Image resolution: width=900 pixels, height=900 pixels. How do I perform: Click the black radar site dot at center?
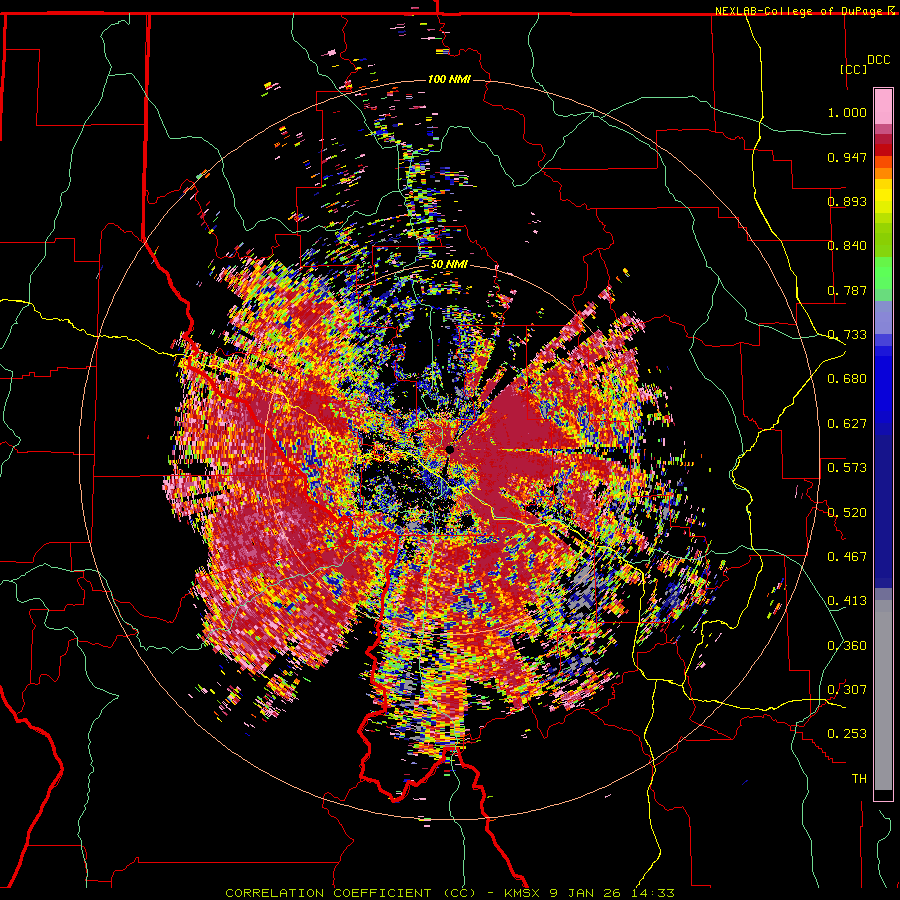450,449
